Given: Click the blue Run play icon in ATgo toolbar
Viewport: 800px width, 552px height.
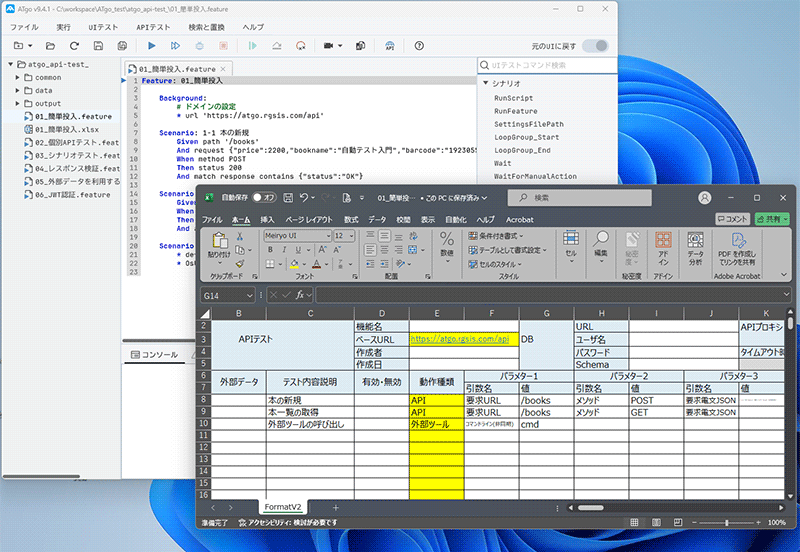Looking at the screenshot, I should coord(152,46).
